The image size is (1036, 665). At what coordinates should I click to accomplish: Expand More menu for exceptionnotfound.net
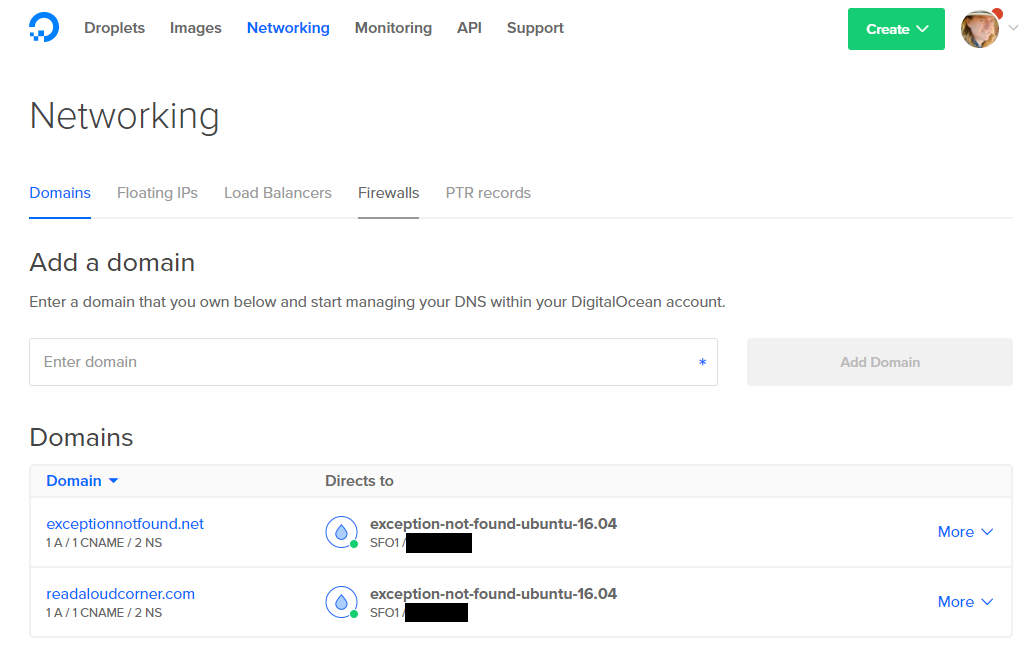[965, 532]
